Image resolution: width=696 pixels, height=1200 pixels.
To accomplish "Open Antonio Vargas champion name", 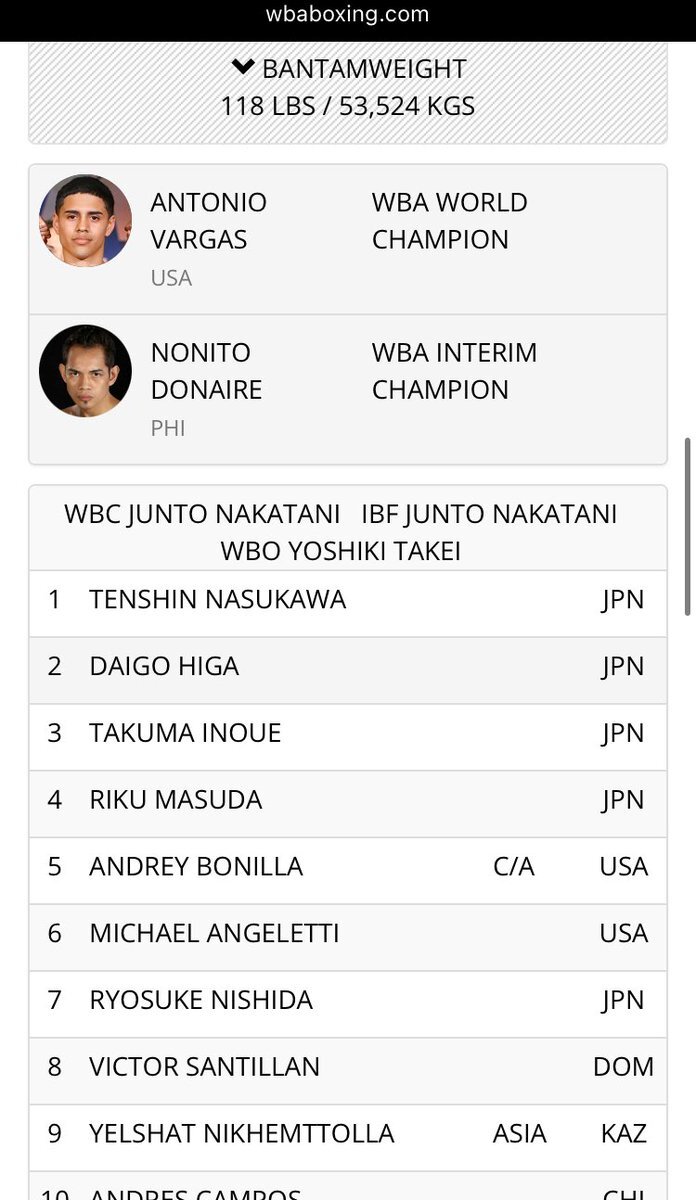I will click(208, 221).
